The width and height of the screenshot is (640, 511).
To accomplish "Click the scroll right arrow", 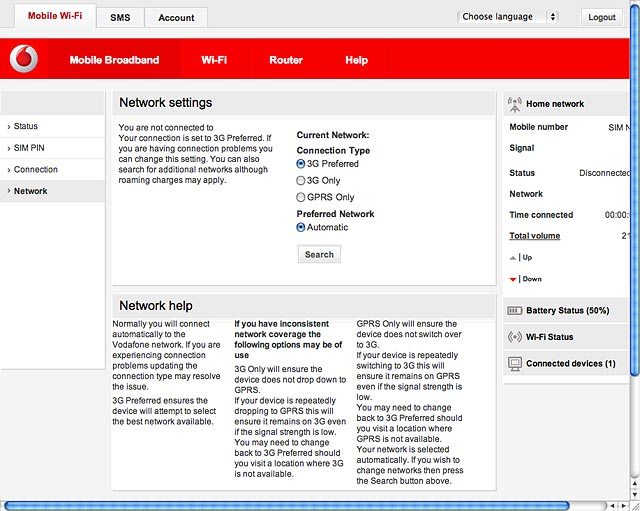I will pos(624,506).
